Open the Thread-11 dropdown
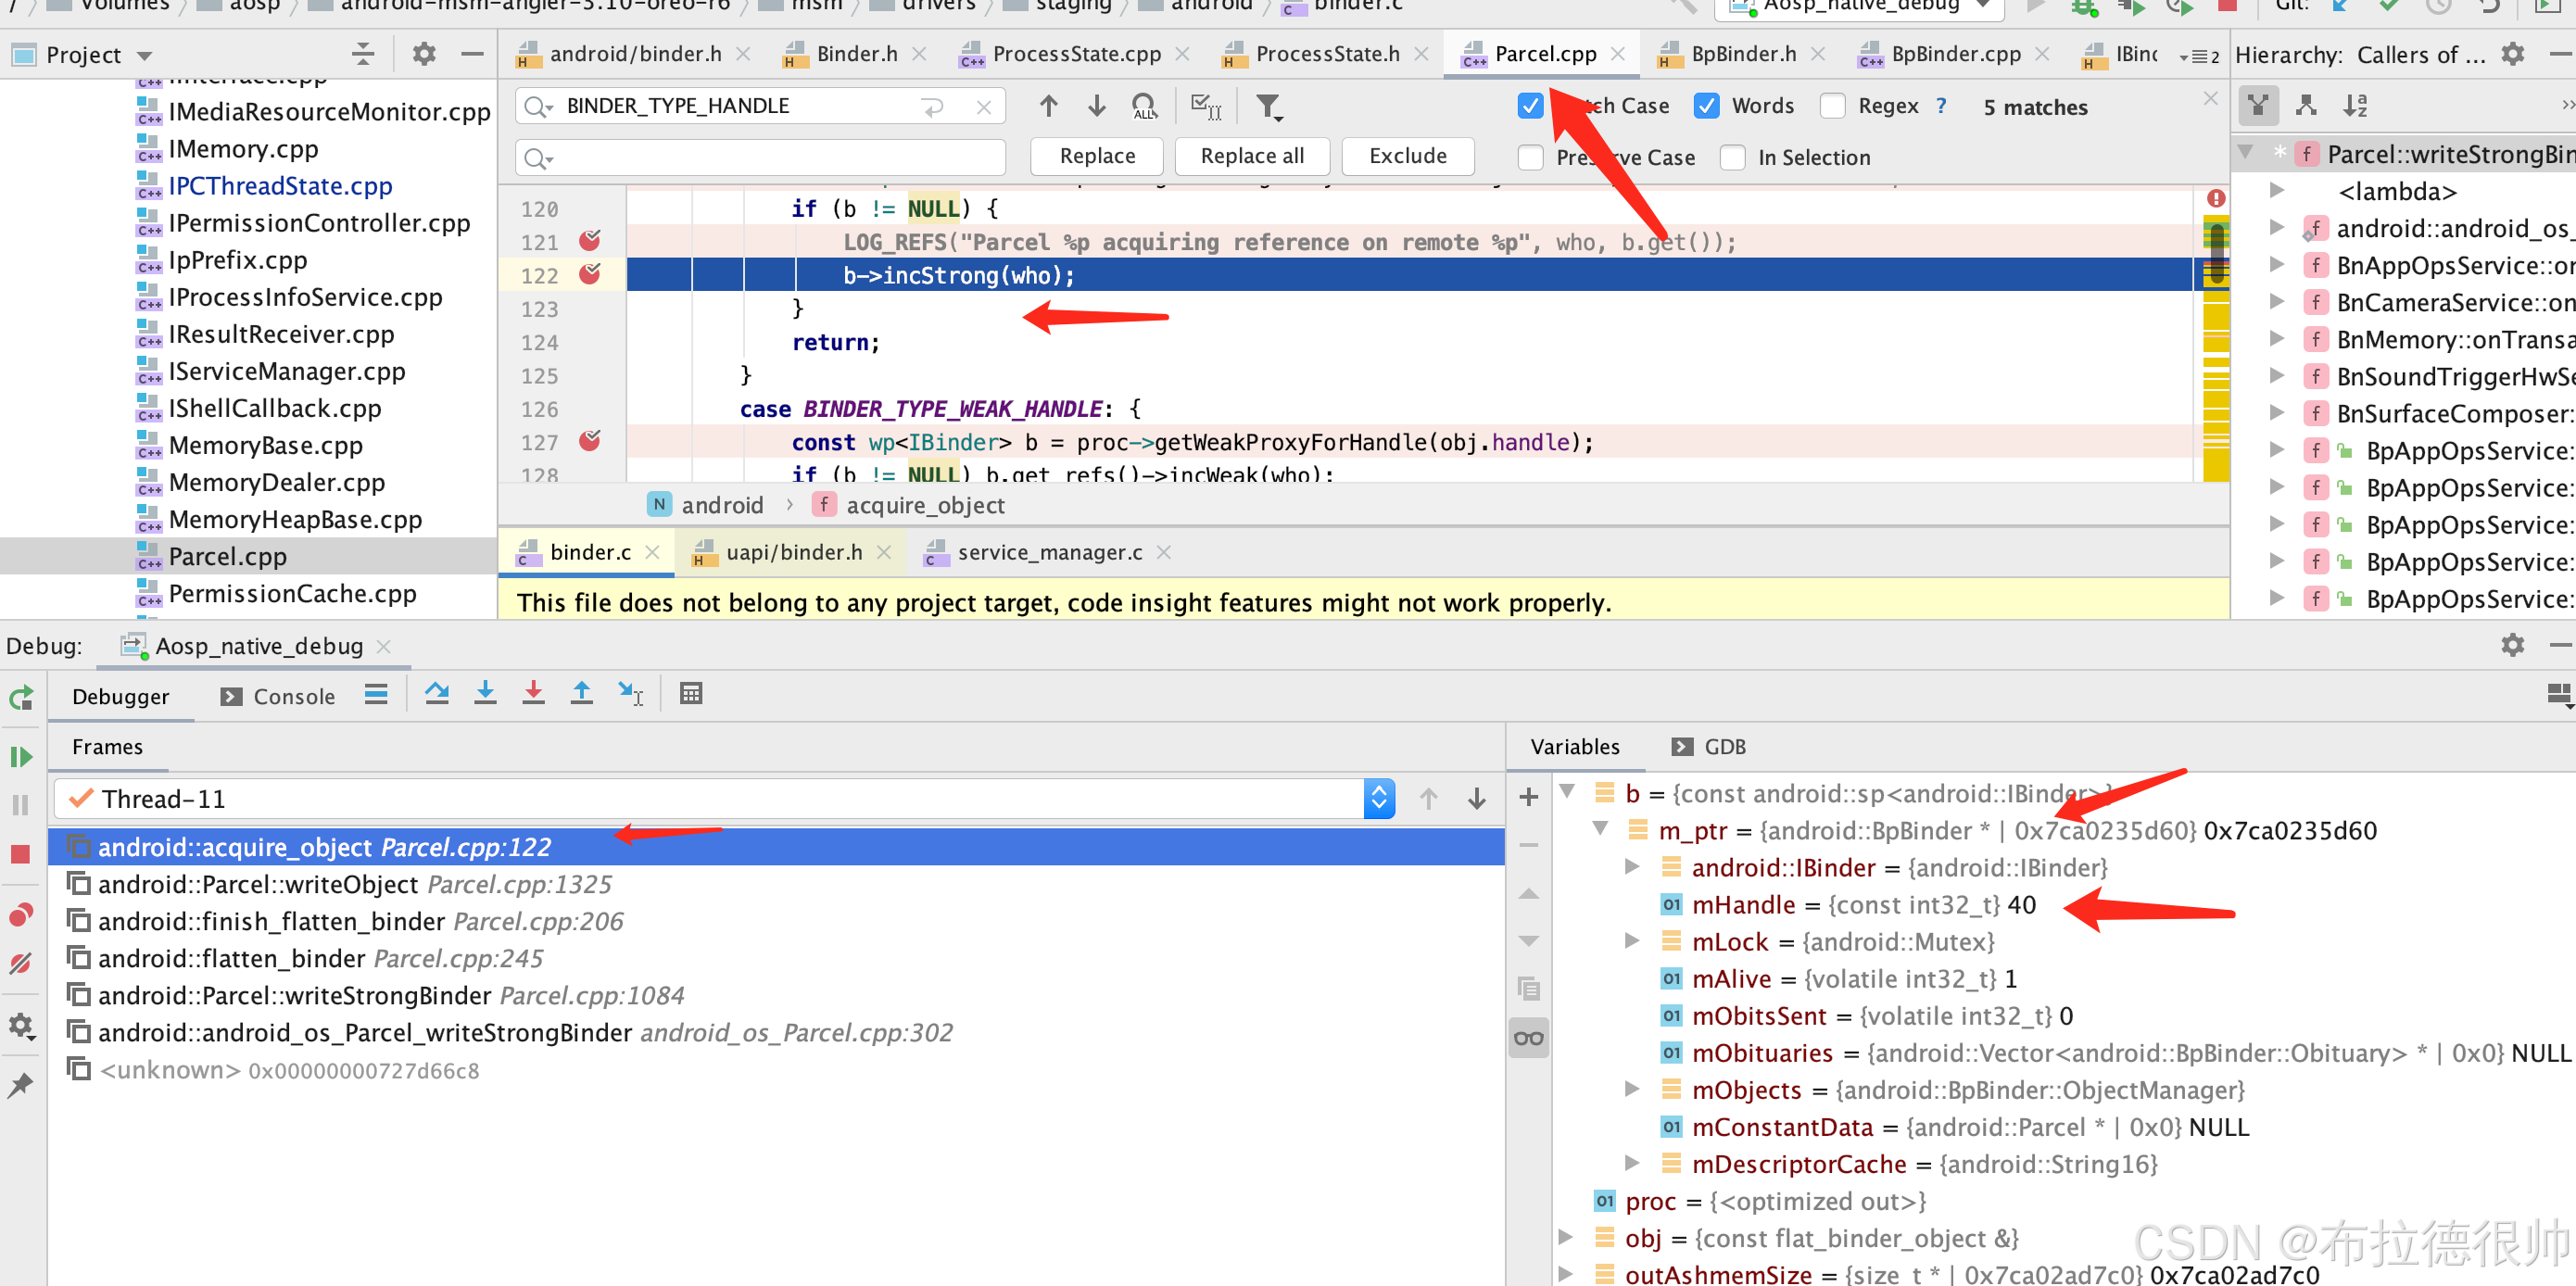2576x1286 pixels. 1378,798
